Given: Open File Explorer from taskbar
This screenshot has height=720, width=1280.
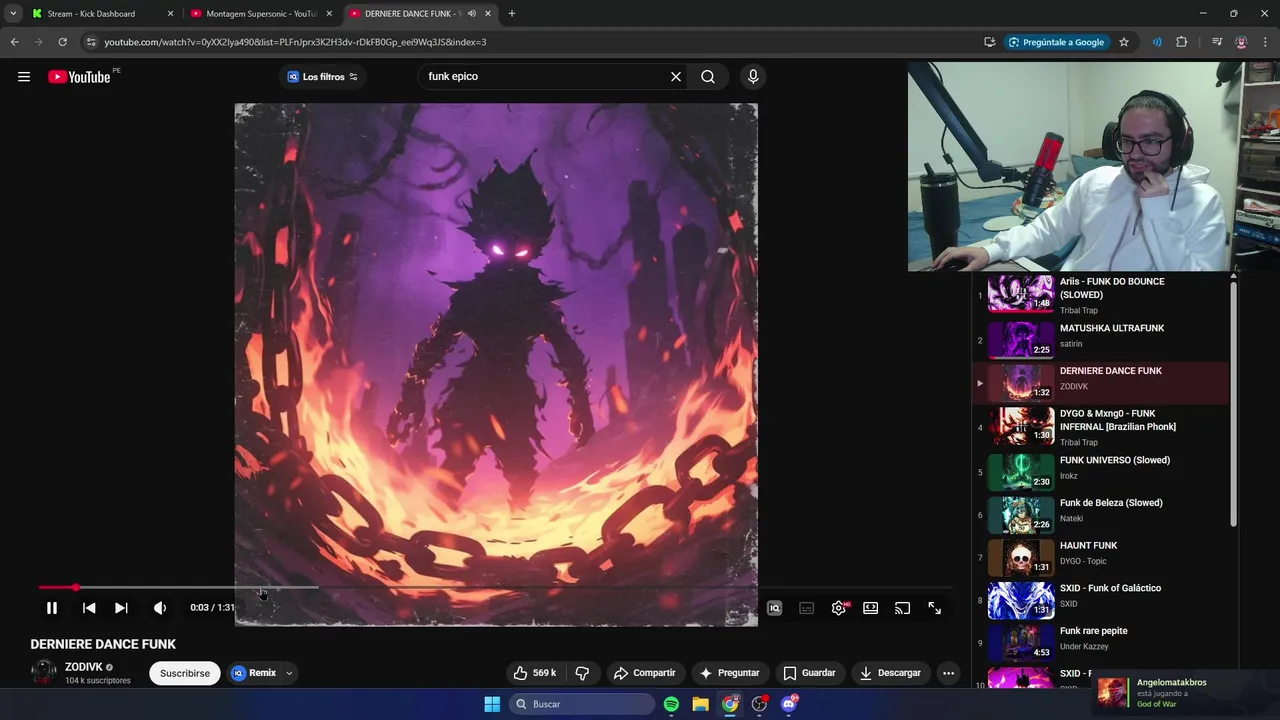Looking at the screenshot, I should (x=701, y=704).
